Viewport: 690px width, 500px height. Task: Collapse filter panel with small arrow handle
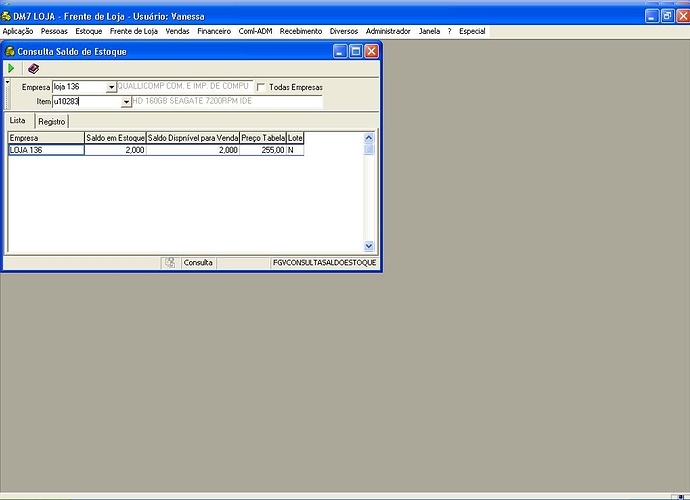(7, 82)
